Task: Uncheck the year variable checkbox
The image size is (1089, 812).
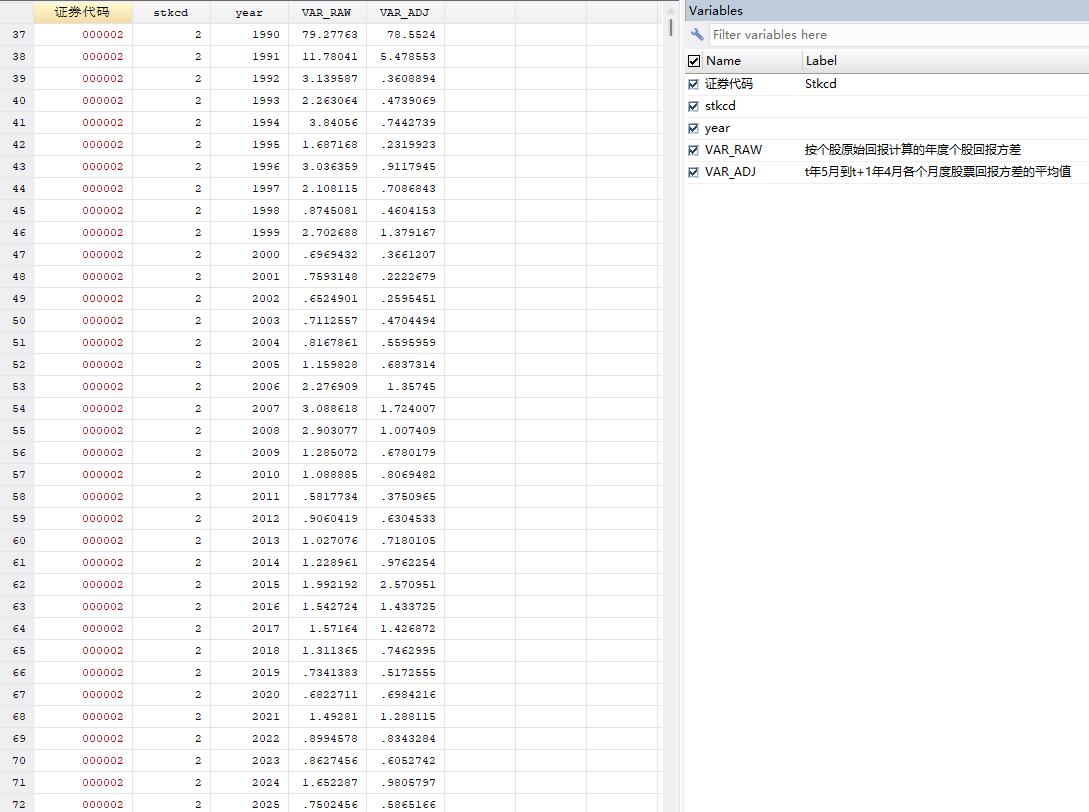Action: click(693, 129)
